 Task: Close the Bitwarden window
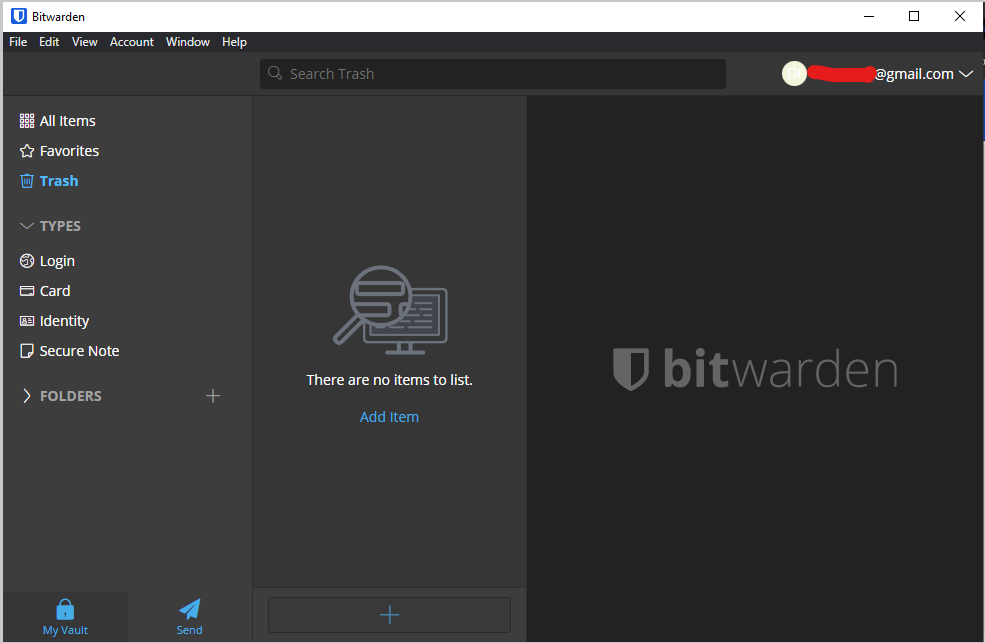coord(959,16)
